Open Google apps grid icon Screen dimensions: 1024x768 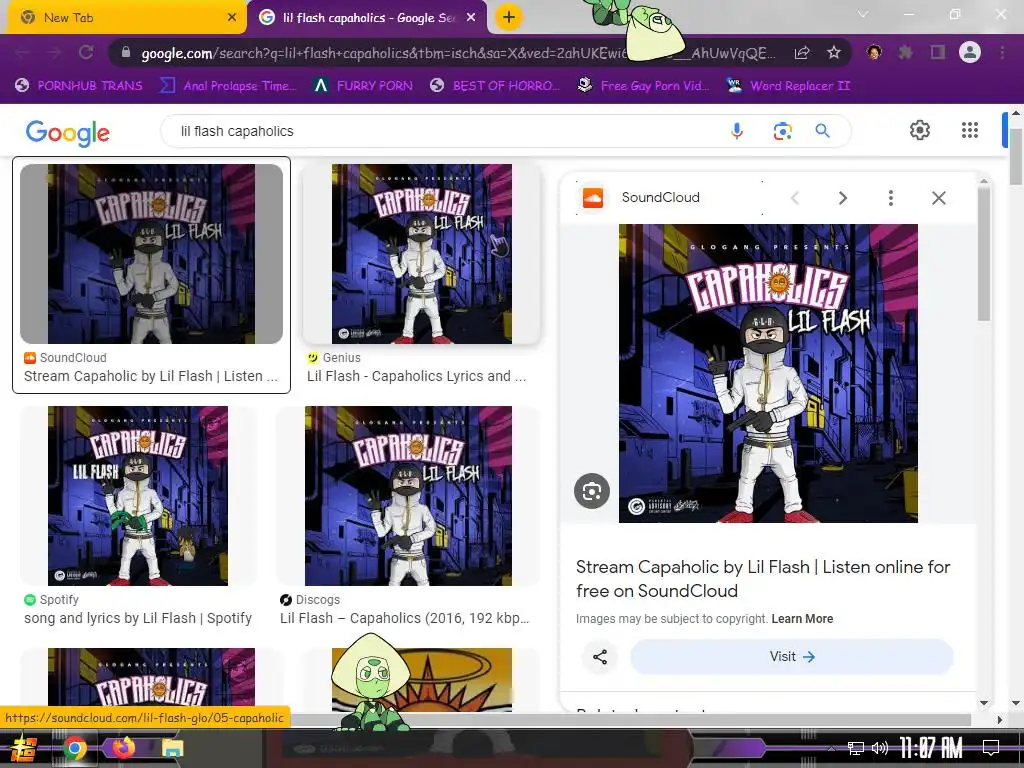970,130
